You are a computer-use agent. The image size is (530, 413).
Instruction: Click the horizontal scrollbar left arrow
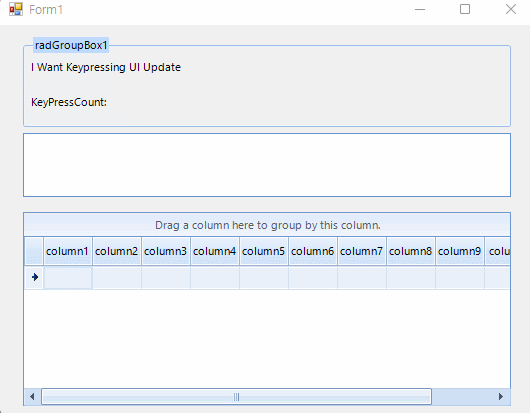32,396
